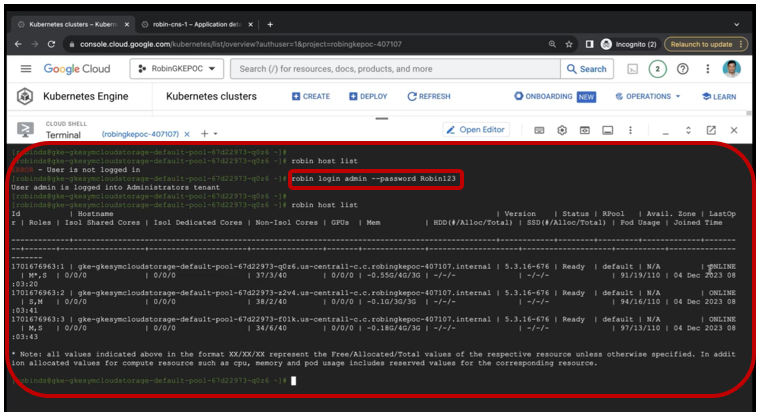Open the user account avatar
The width and height of the screenshot is (761, 418).
click(x=731, y=69)
